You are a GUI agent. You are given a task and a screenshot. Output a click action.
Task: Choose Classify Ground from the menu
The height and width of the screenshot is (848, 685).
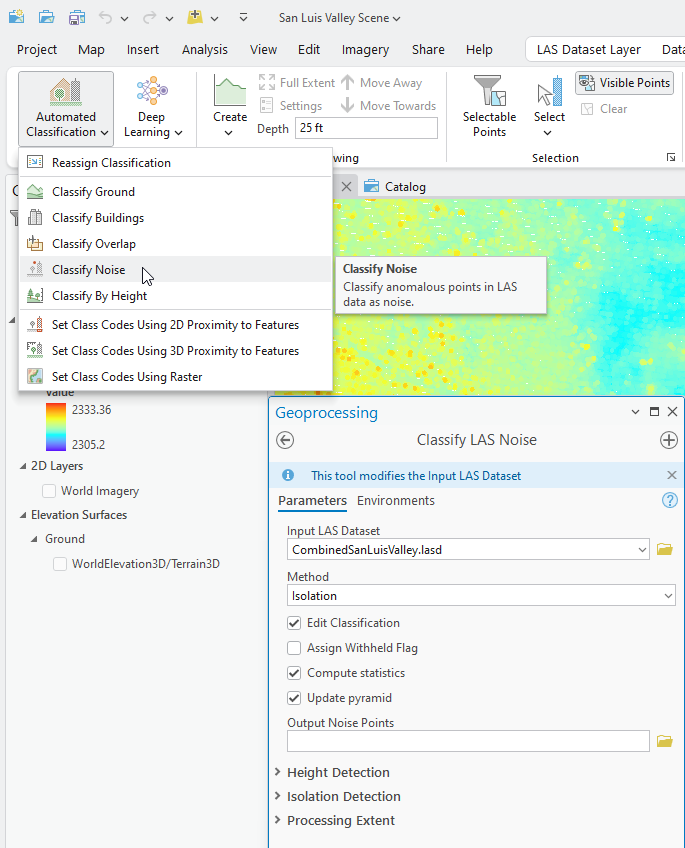tap(93, 192)
